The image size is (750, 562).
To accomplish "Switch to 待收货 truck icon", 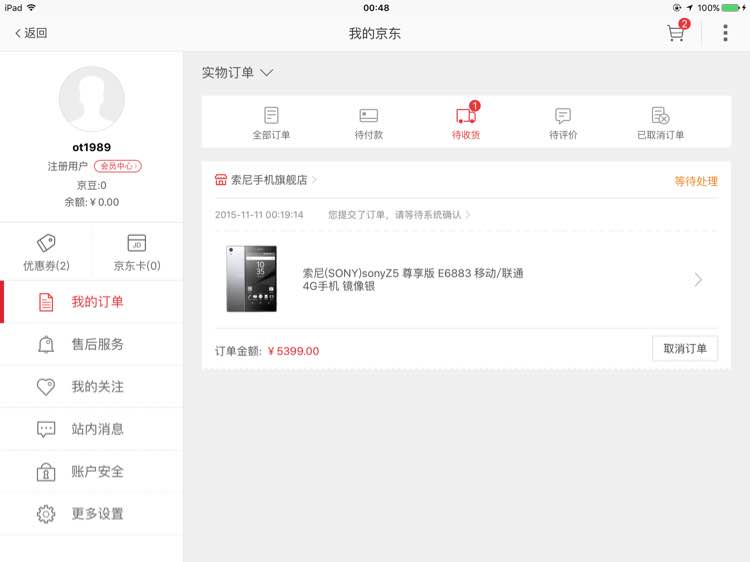I will click(x=465, y=115).
